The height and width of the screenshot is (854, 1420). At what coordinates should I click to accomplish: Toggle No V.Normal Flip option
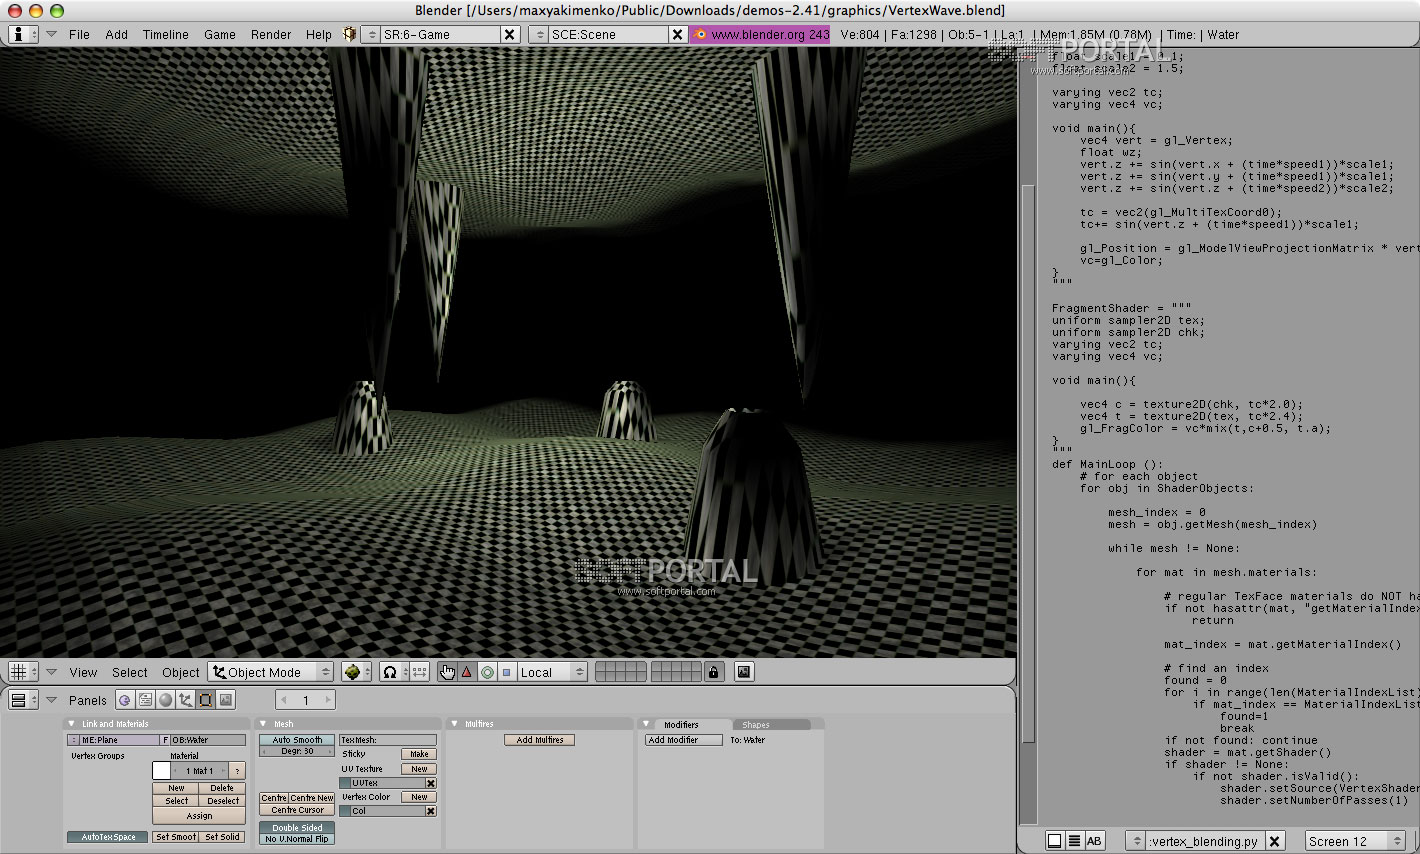[x=297, y=839]
